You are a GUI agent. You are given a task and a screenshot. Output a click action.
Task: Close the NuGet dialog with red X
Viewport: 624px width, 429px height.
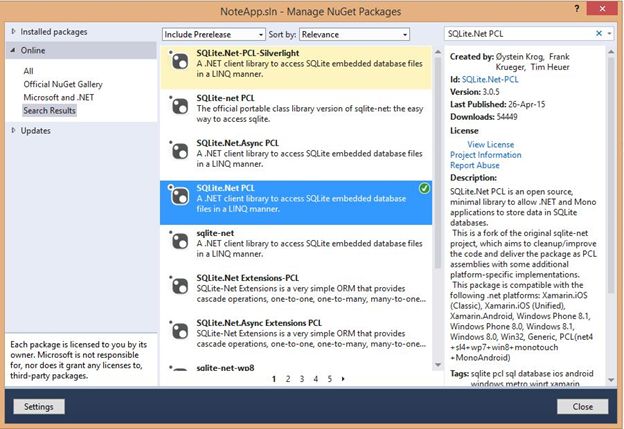(602, 8)
